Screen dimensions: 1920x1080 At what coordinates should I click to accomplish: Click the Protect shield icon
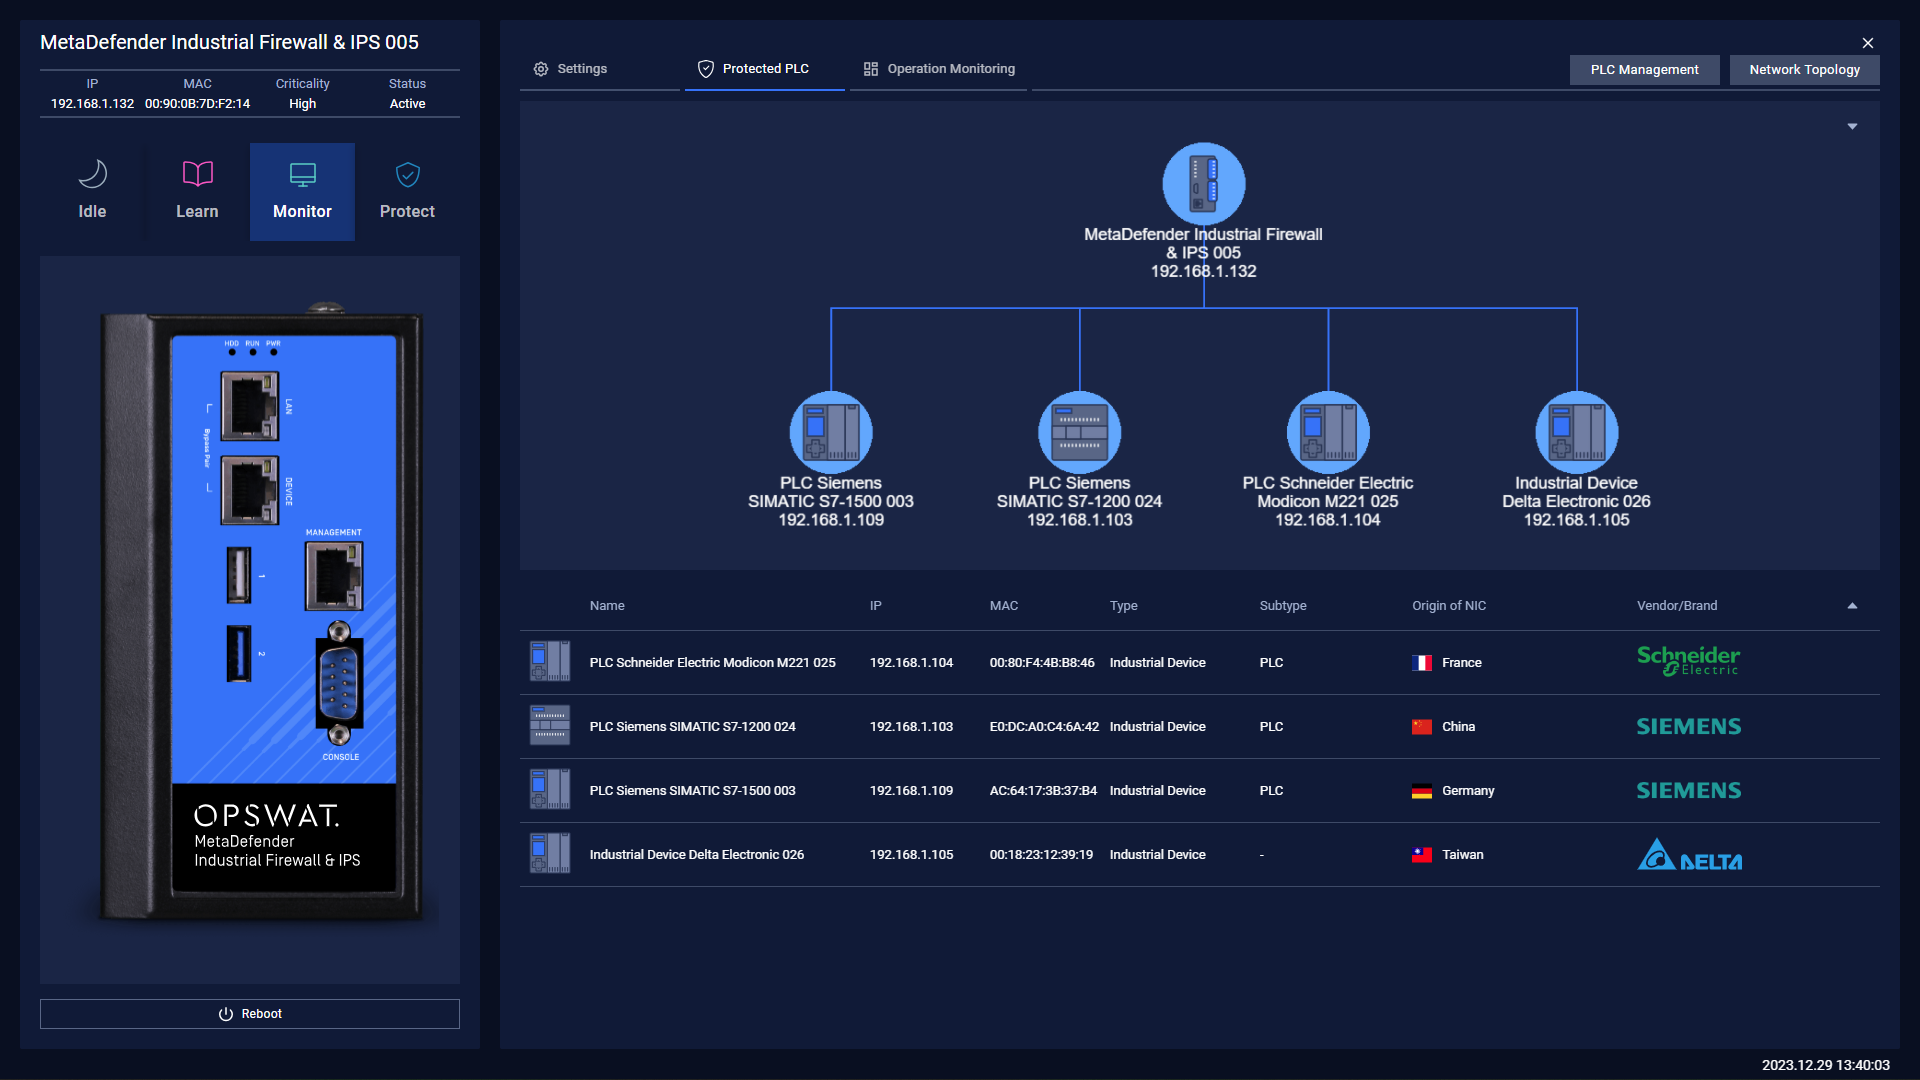pyautogui.click(x=407, y=175)
